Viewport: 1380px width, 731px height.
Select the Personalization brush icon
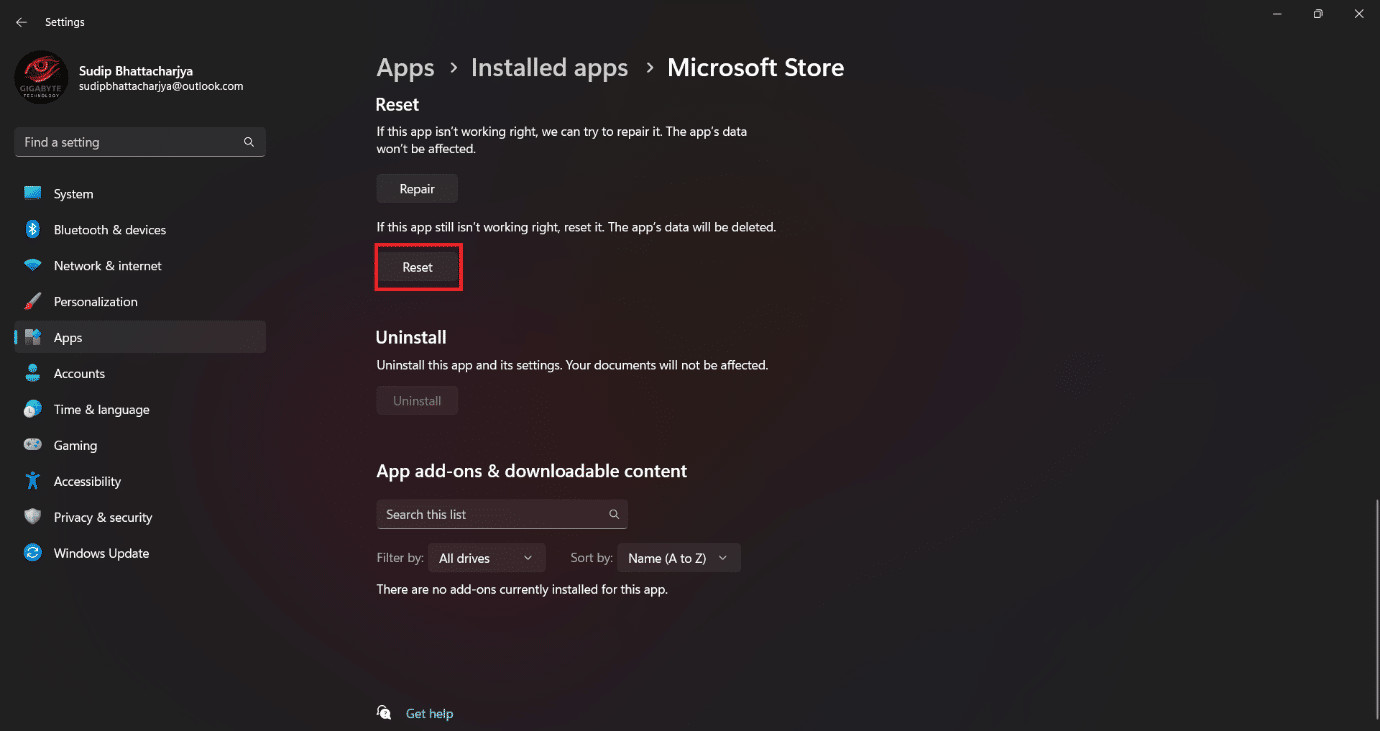point(33,301)
